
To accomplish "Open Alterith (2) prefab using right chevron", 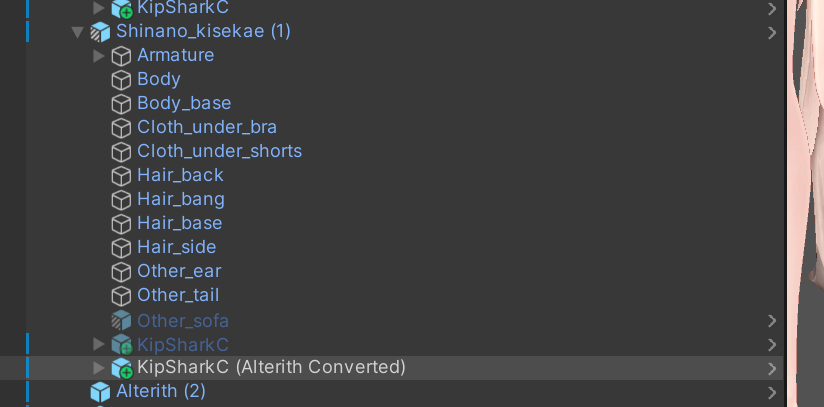I will [772, 392].
